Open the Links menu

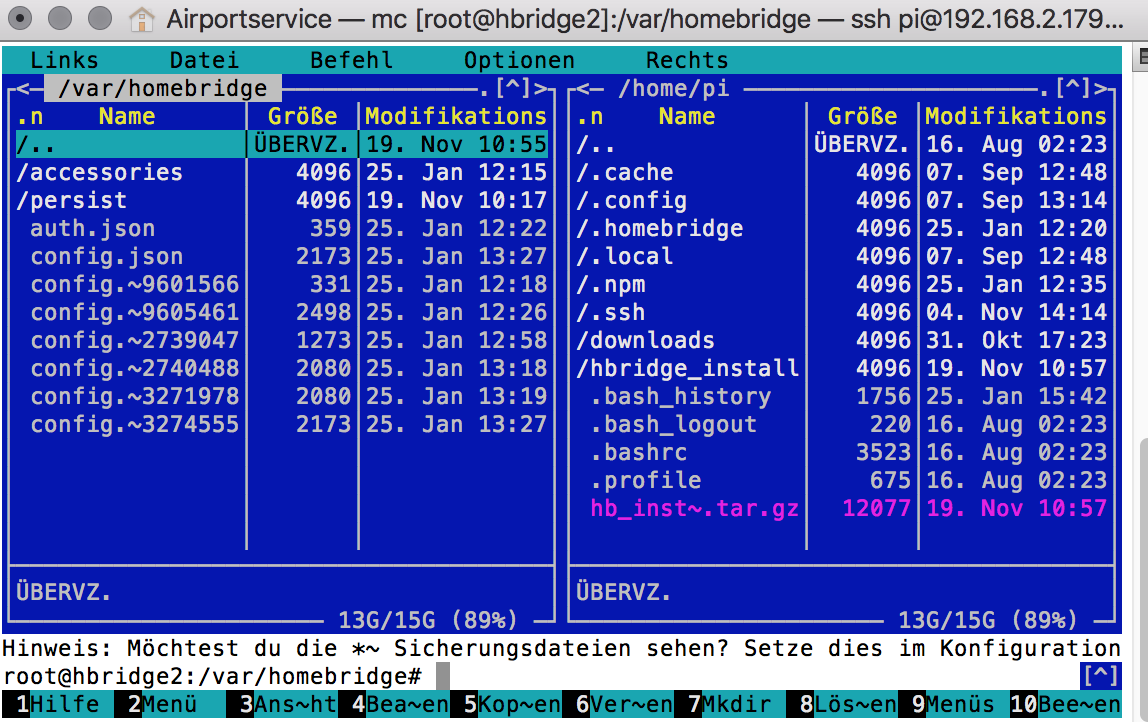pyautogui.click(x=64, y=60)
